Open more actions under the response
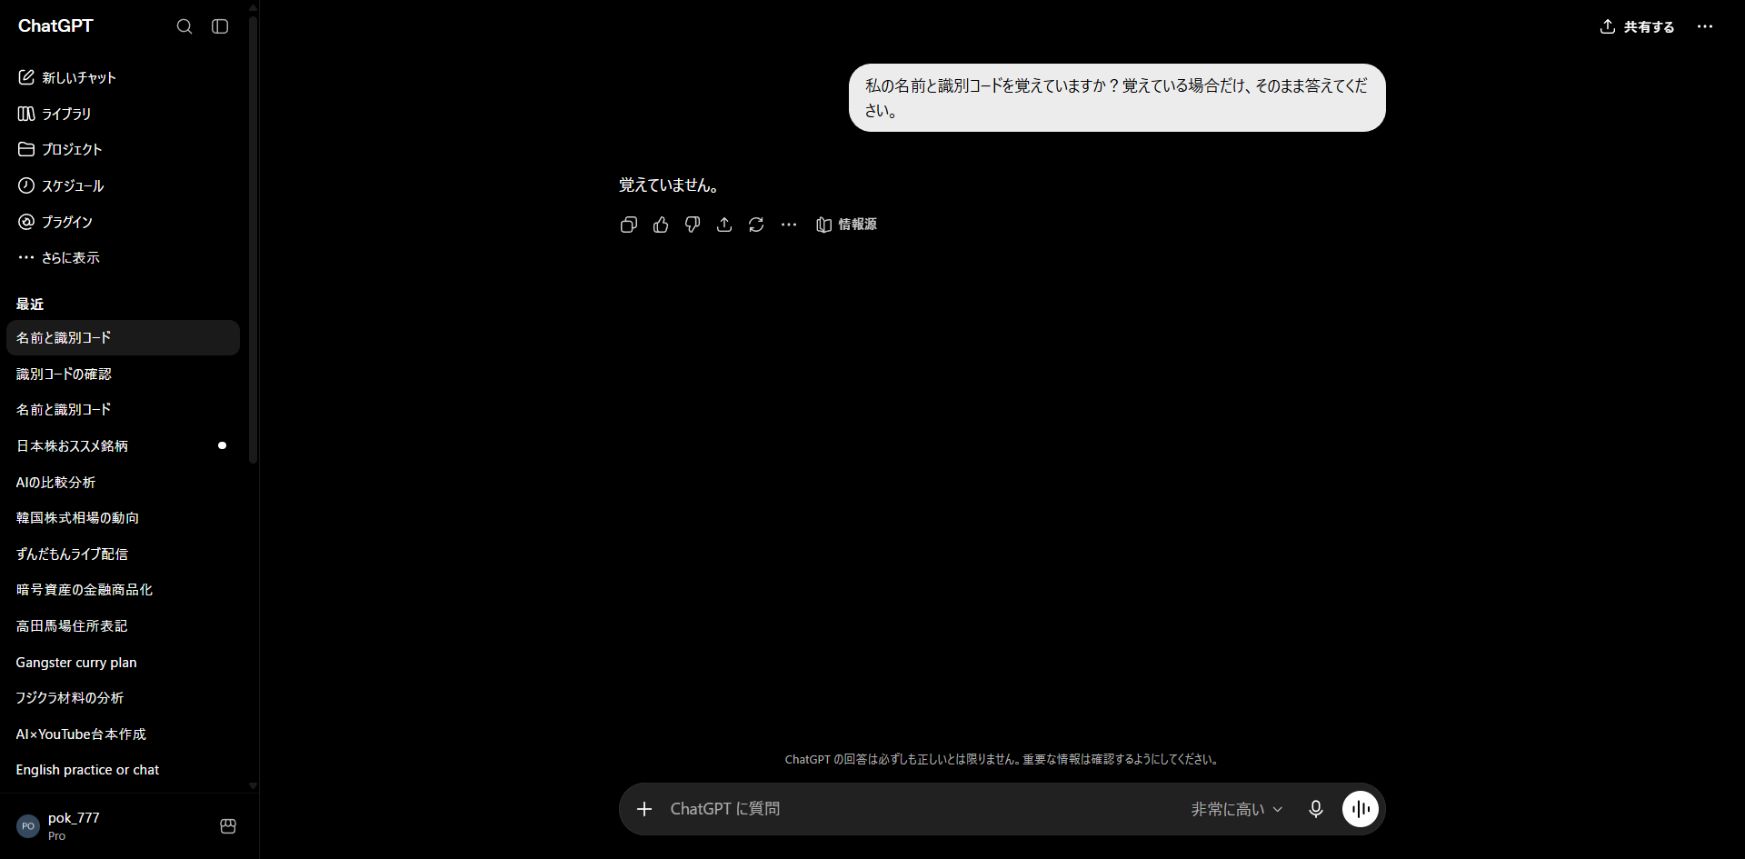 [x=789, y=225]
